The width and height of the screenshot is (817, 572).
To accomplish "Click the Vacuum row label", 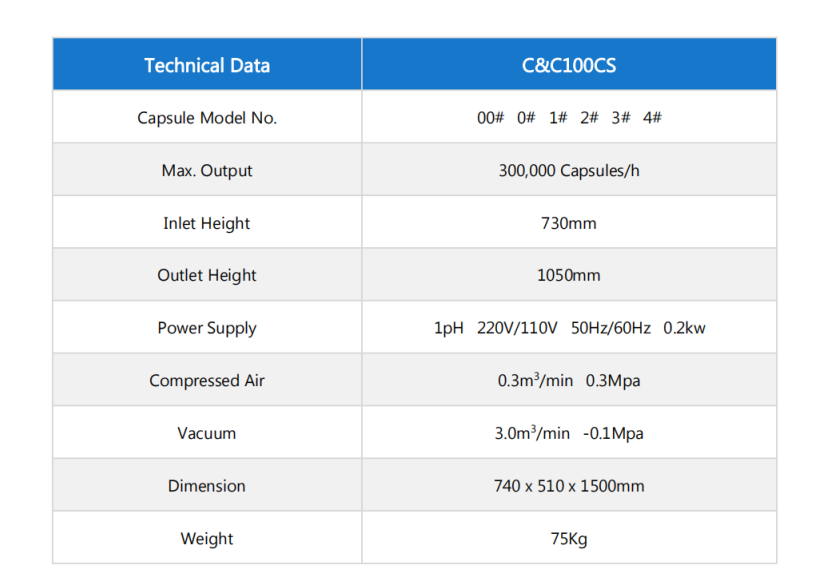I will point(207,434).
